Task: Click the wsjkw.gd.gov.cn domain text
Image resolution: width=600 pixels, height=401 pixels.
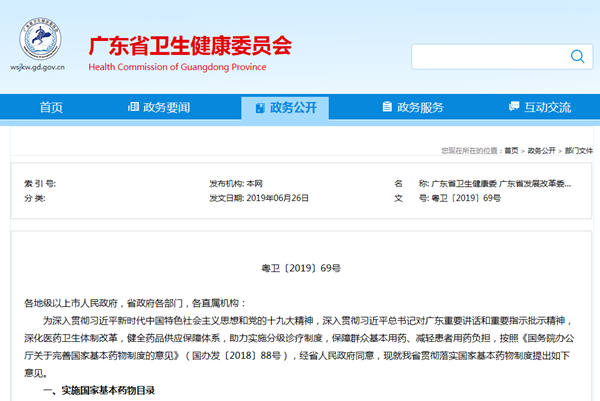Action: tap(38, 67)
